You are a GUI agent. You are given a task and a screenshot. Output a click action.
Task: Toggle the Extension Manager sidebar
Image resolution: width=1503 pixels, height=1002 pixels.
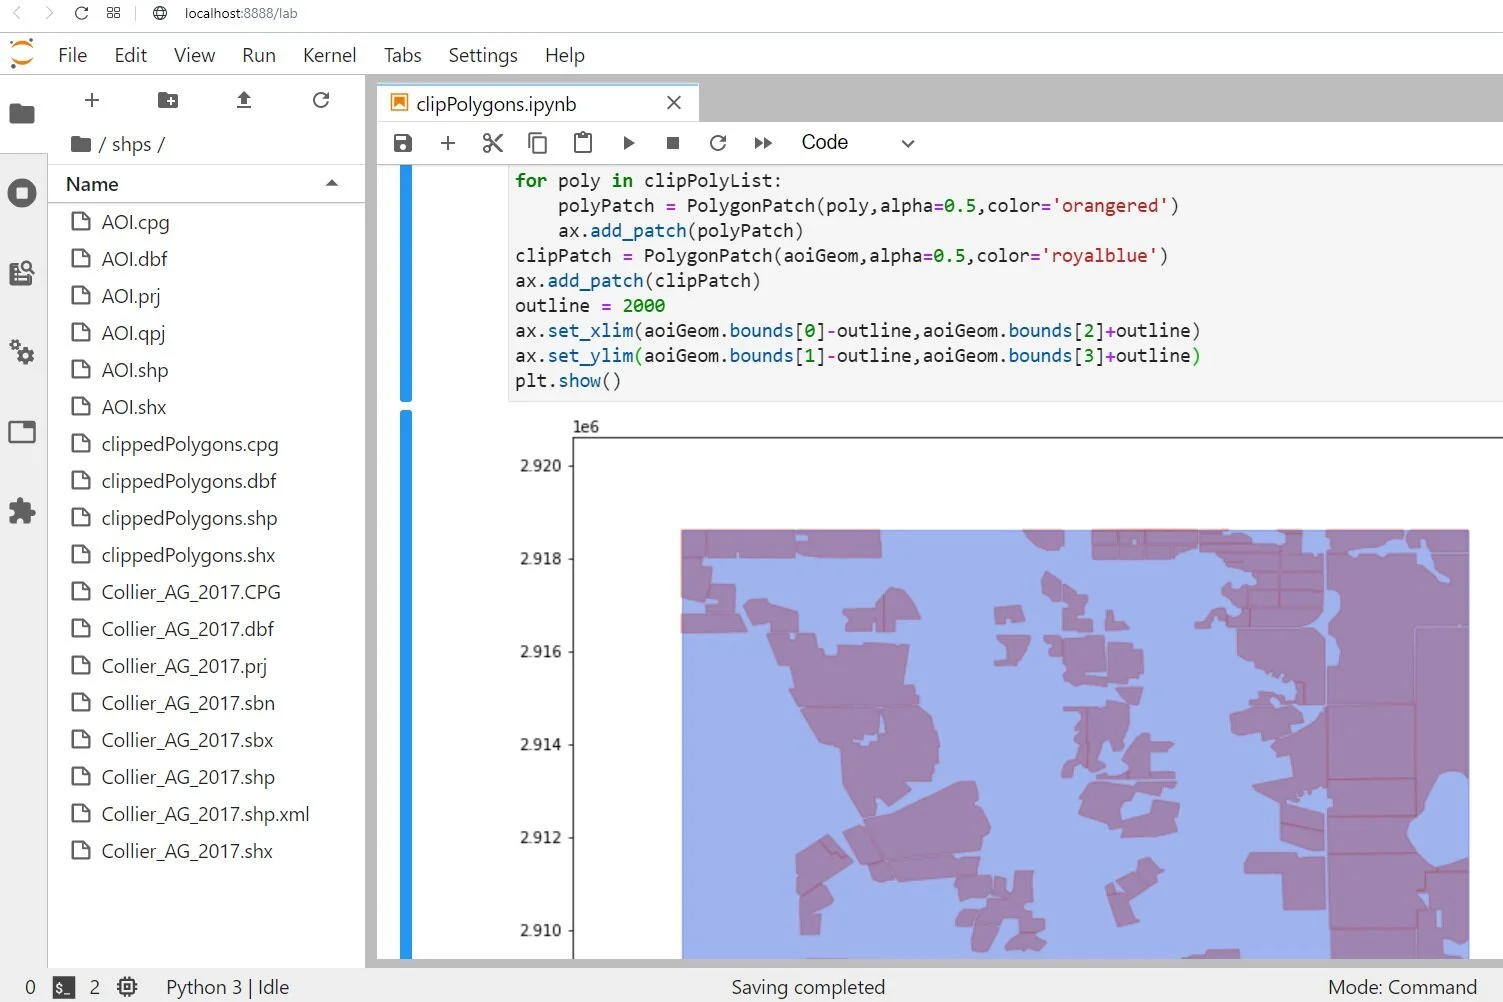coord(22,511)
